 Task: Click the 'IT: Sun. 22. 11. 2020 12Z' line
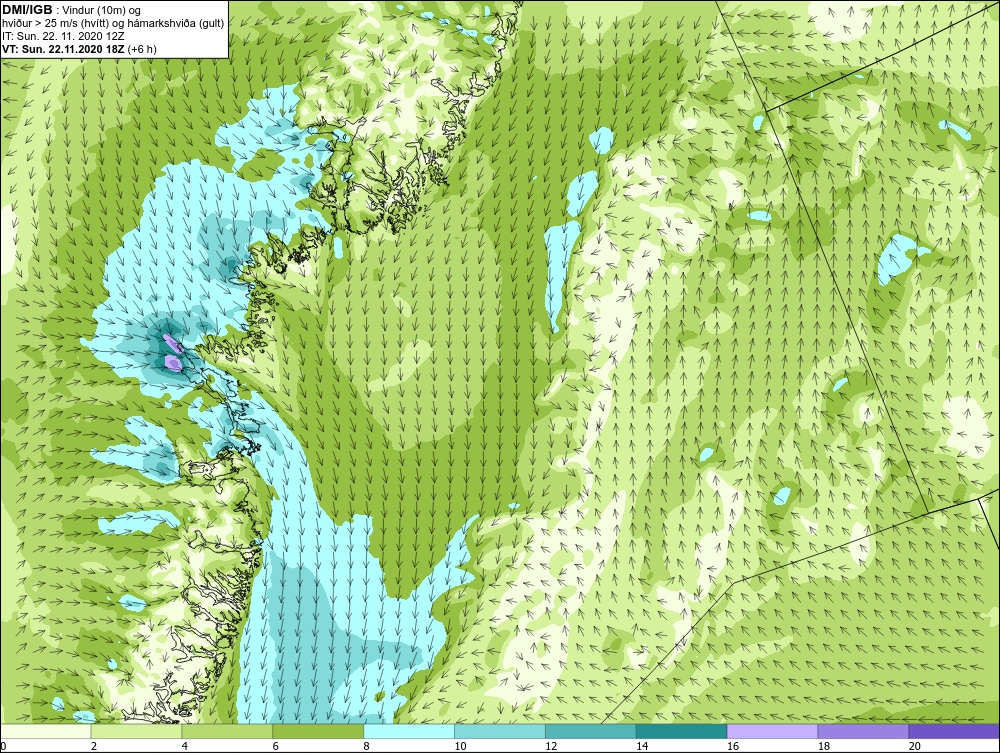(x=61, y=36)
